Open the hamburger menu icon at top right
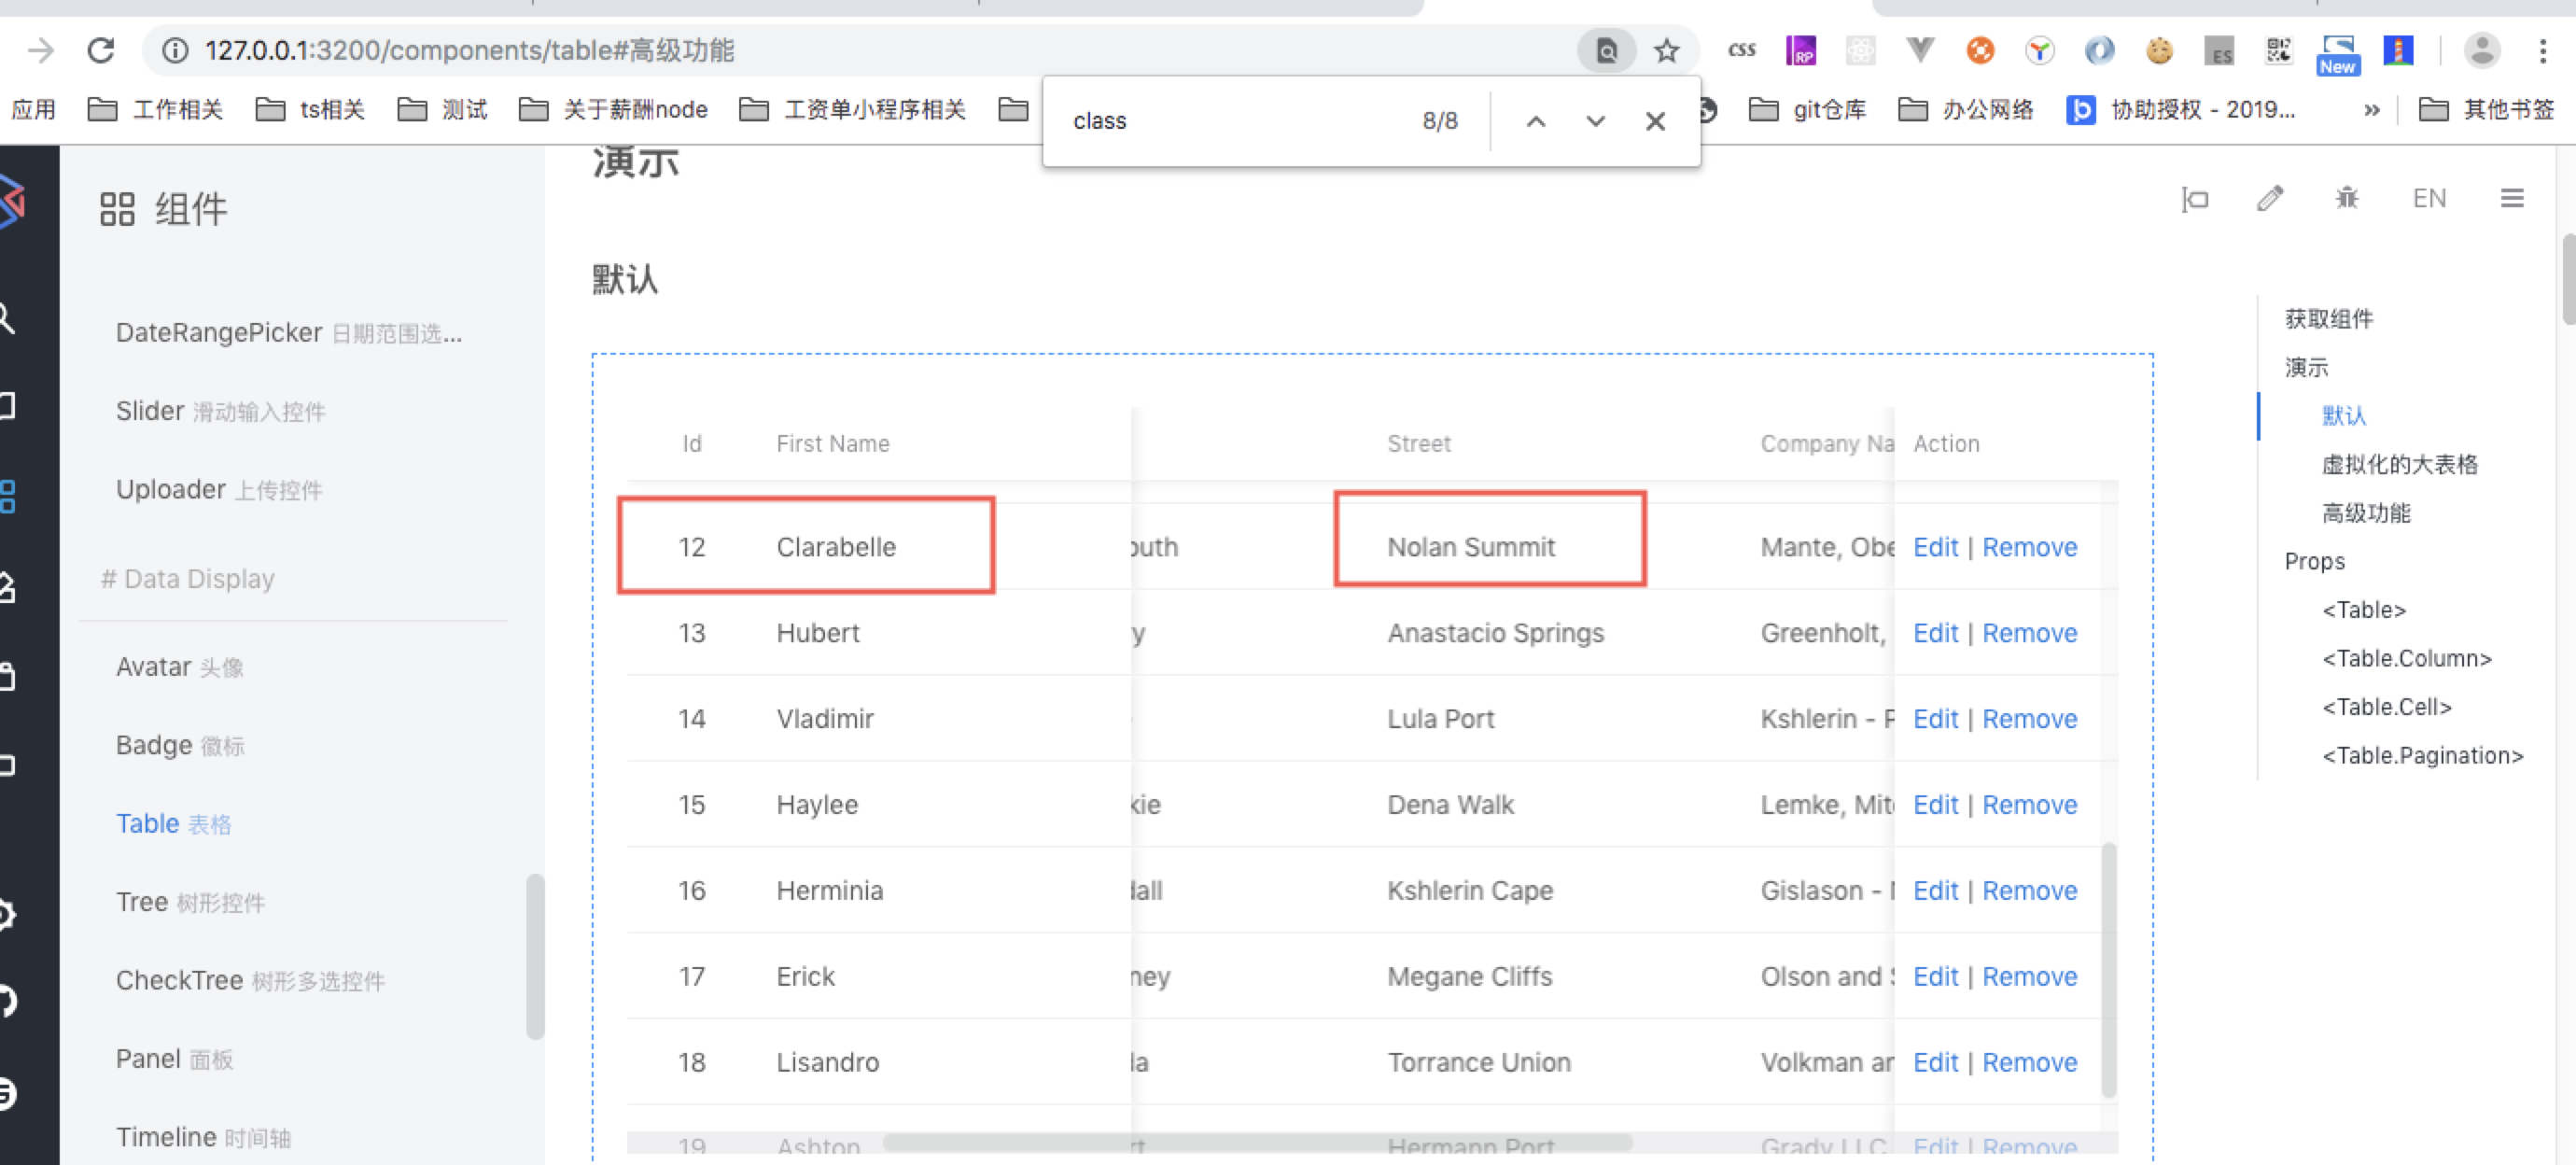Screen dimensions: 2576x1165 [x=2513, y=198]
